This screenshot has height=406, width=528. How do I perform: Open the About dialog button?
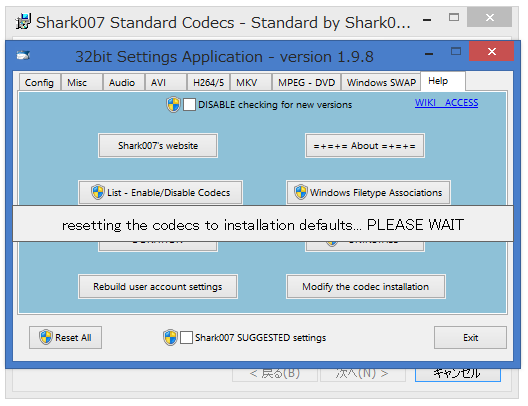tap(365, 145)
